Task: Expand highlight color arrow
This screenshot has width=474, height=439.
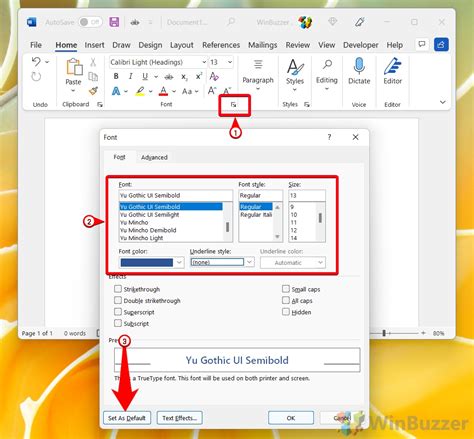Action: 151,91
